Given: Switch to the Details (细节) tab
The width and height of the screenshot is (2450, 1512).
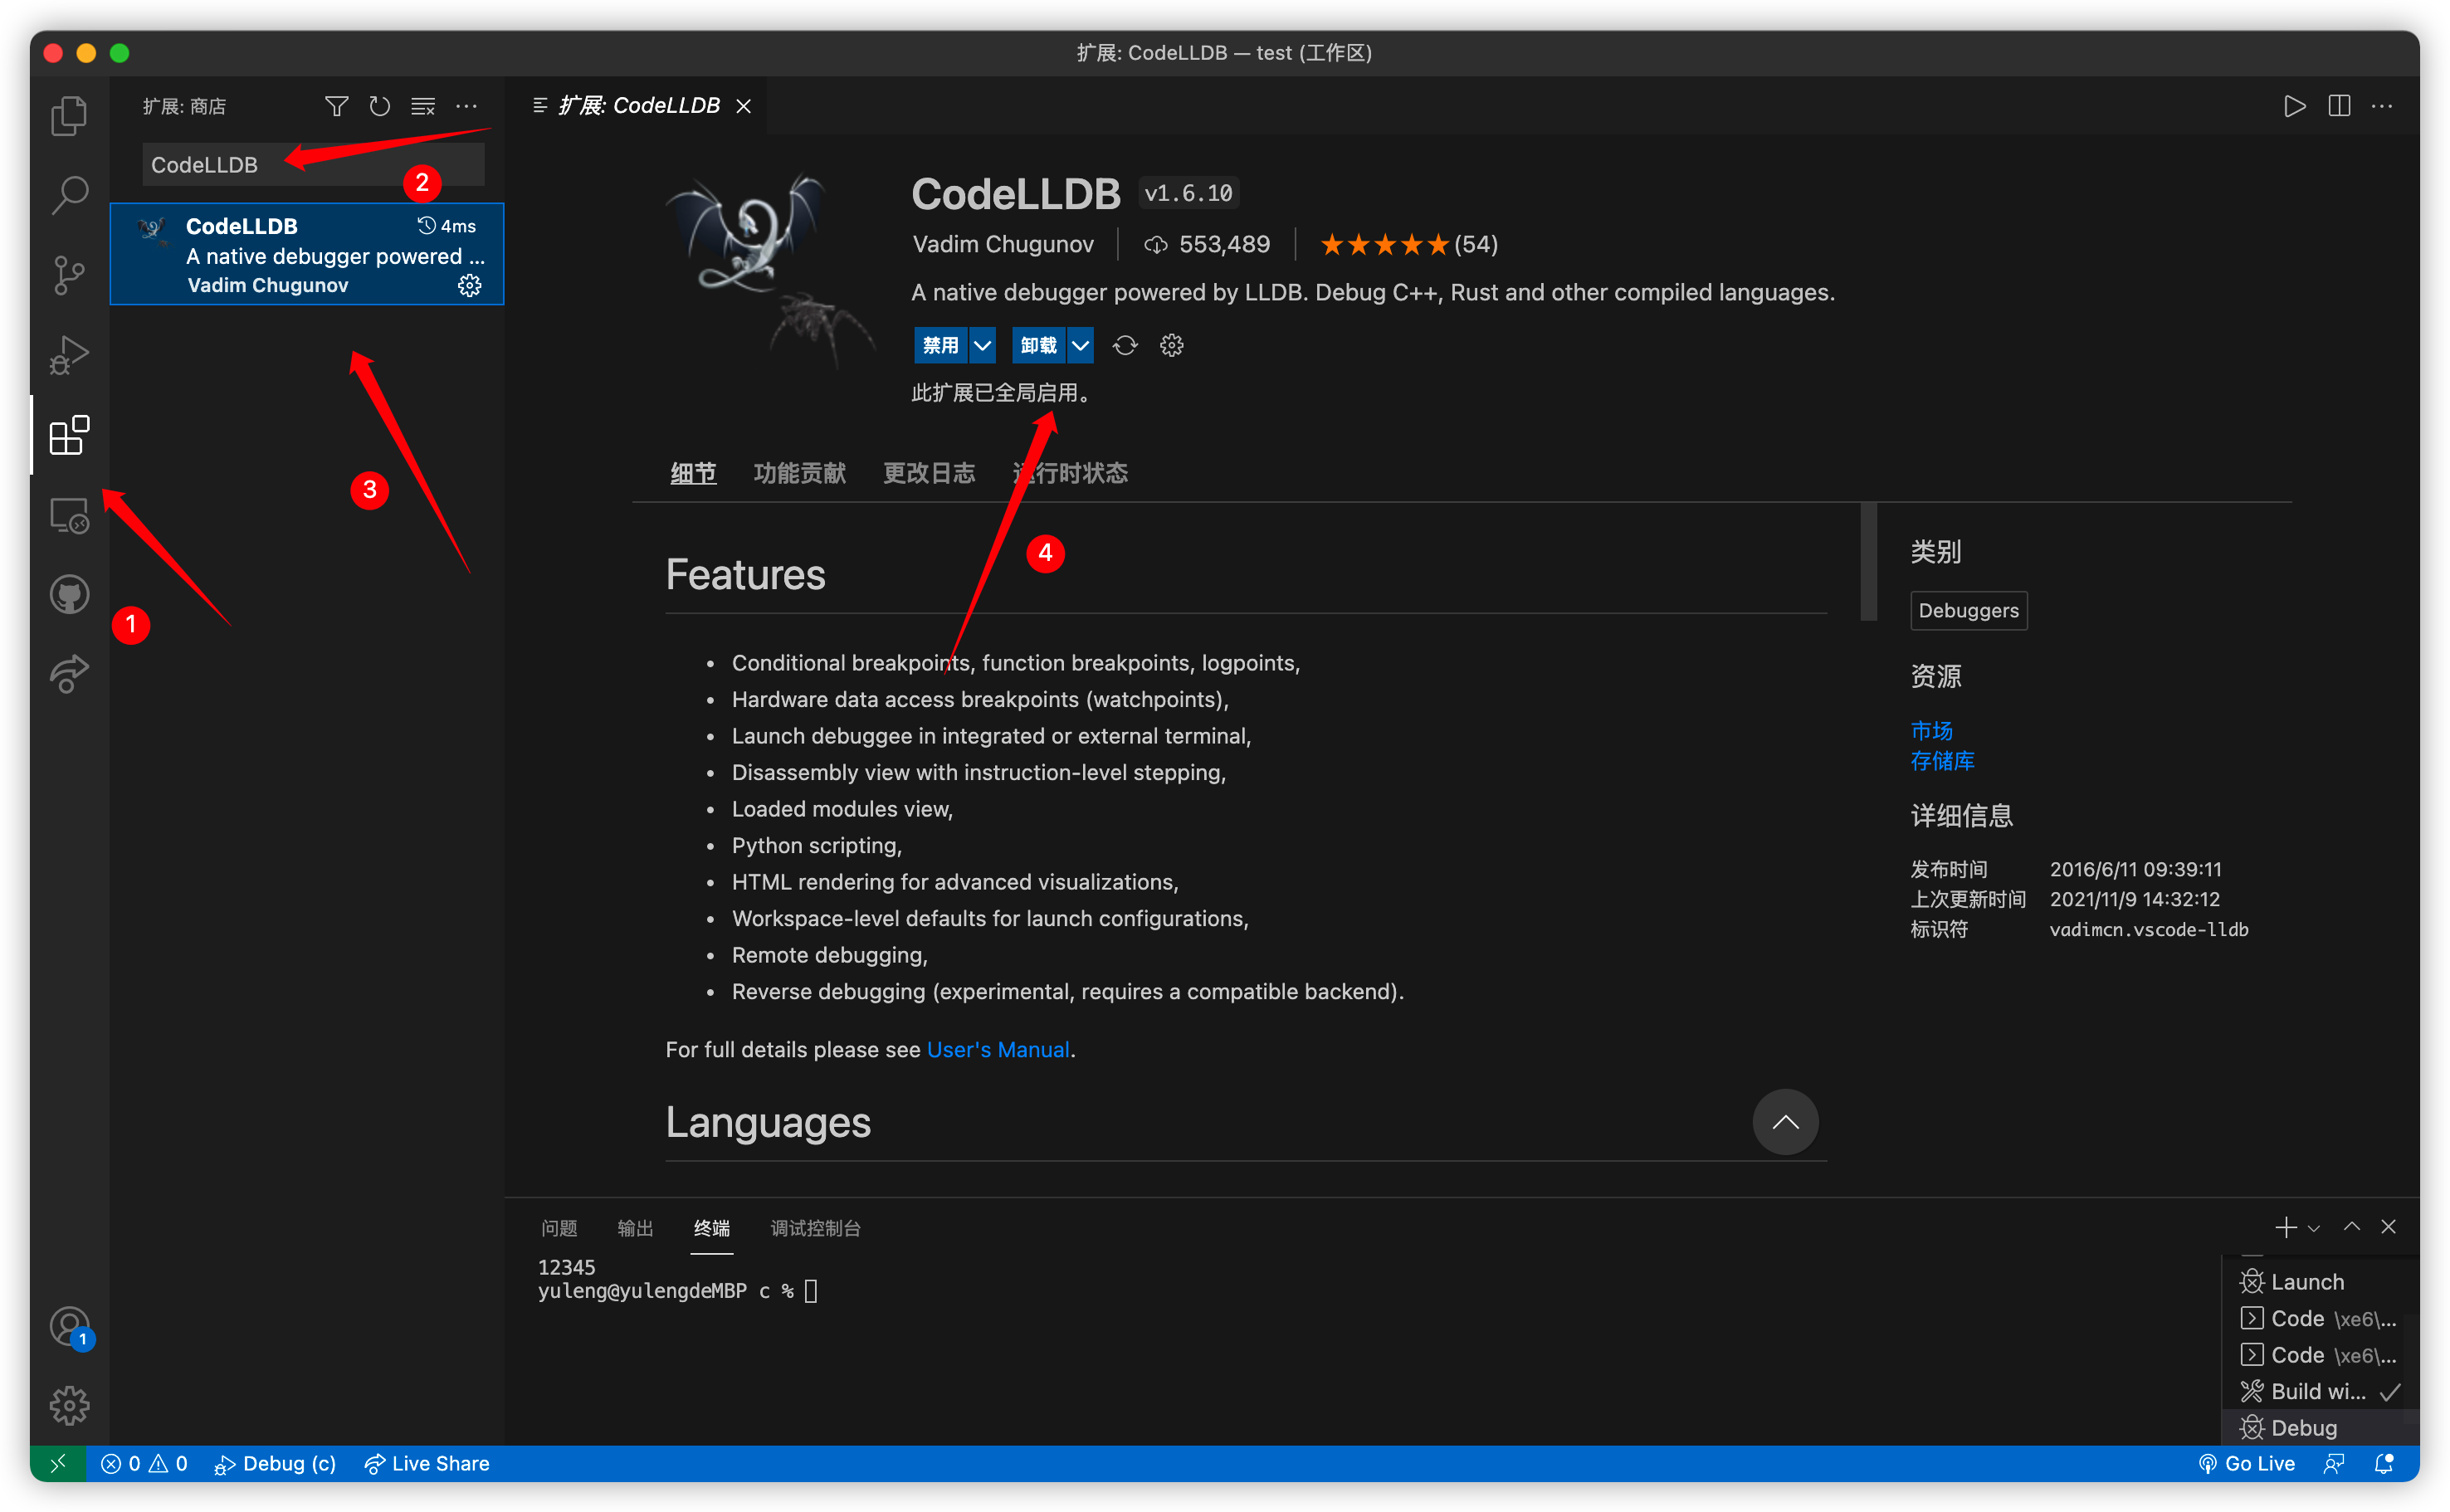Looking at the screenshot, I should [693, 473].
